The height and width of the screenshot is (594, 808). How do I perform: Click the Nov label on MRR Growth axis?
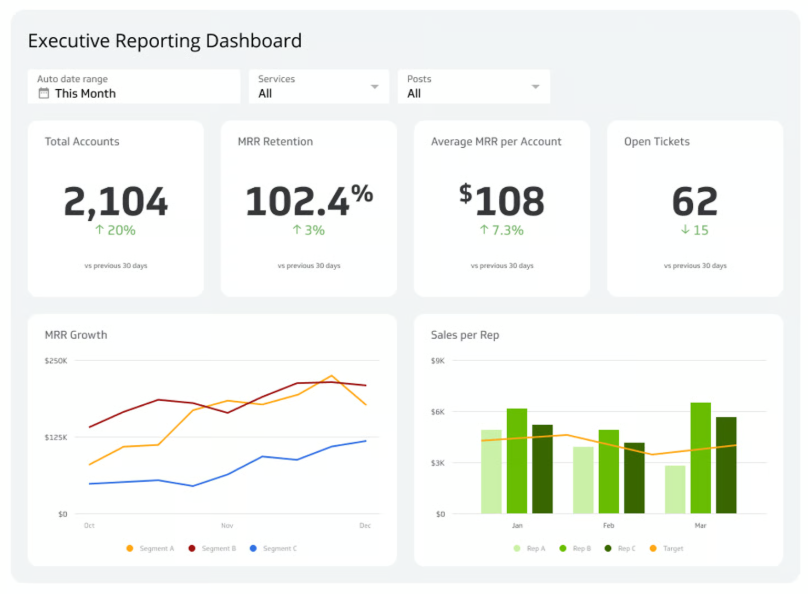(227, 525)
